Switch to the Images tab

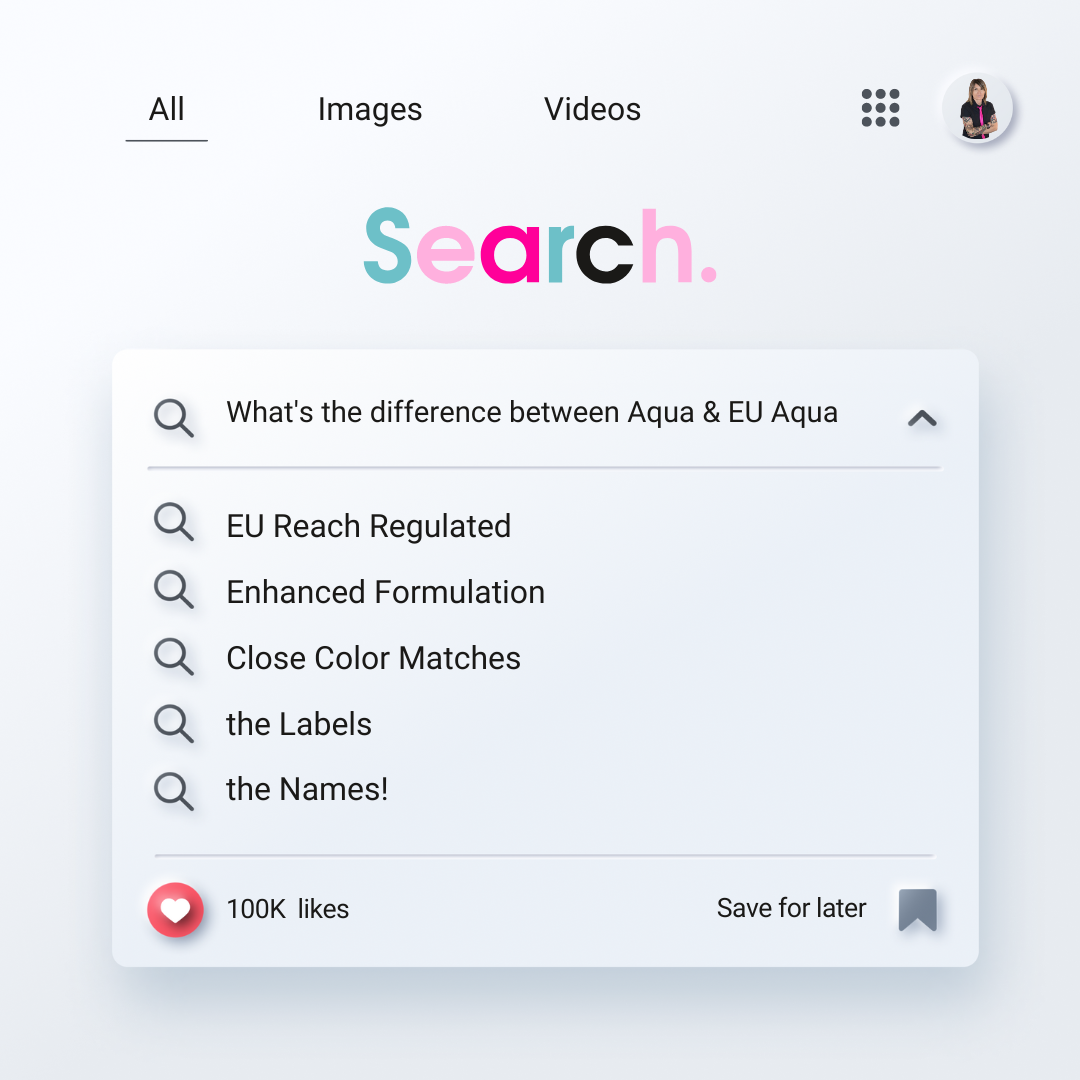tap(370, 110)
